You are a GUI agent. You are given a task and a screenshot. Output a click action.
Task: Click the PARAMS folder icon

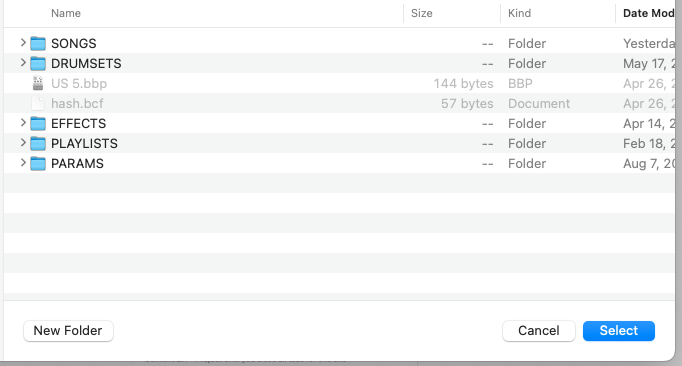(38, 163)
